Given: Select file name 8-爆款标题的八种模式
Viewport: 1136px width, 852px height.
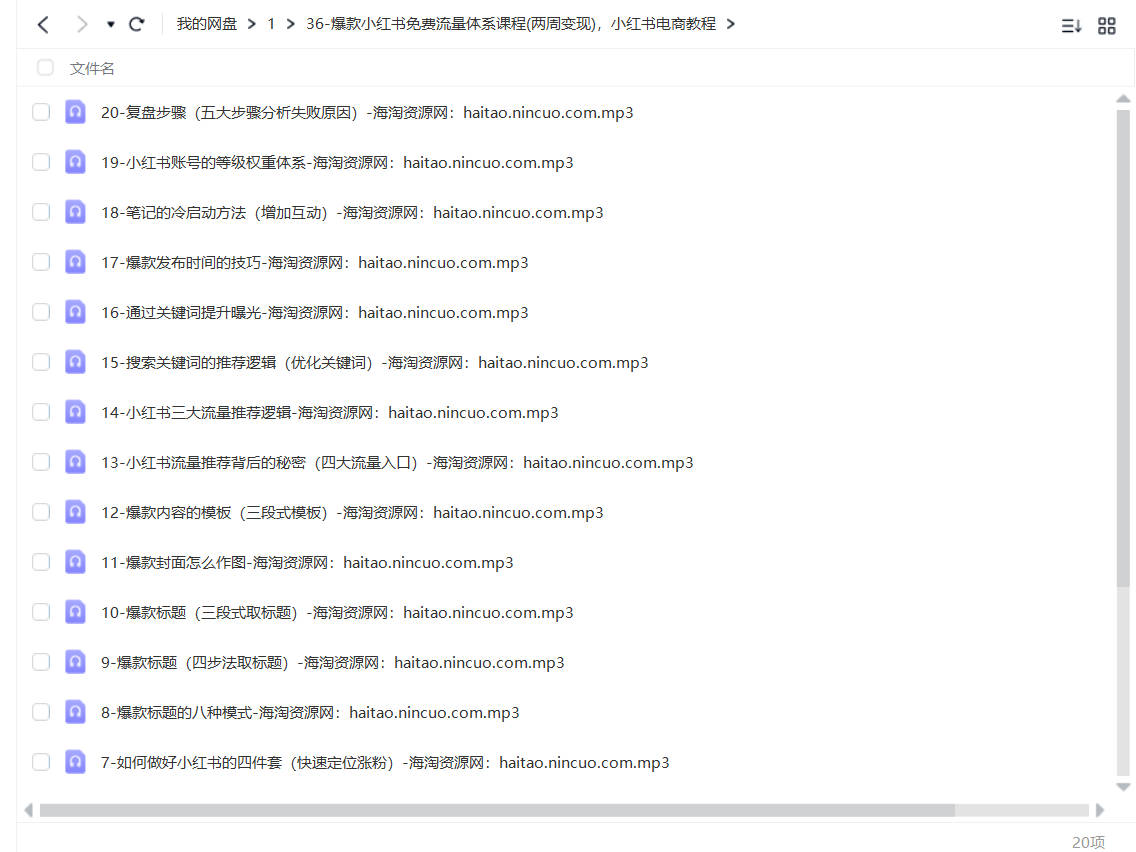Looking at the screenshot, I should pyautogui.click(x=310, y=712).
